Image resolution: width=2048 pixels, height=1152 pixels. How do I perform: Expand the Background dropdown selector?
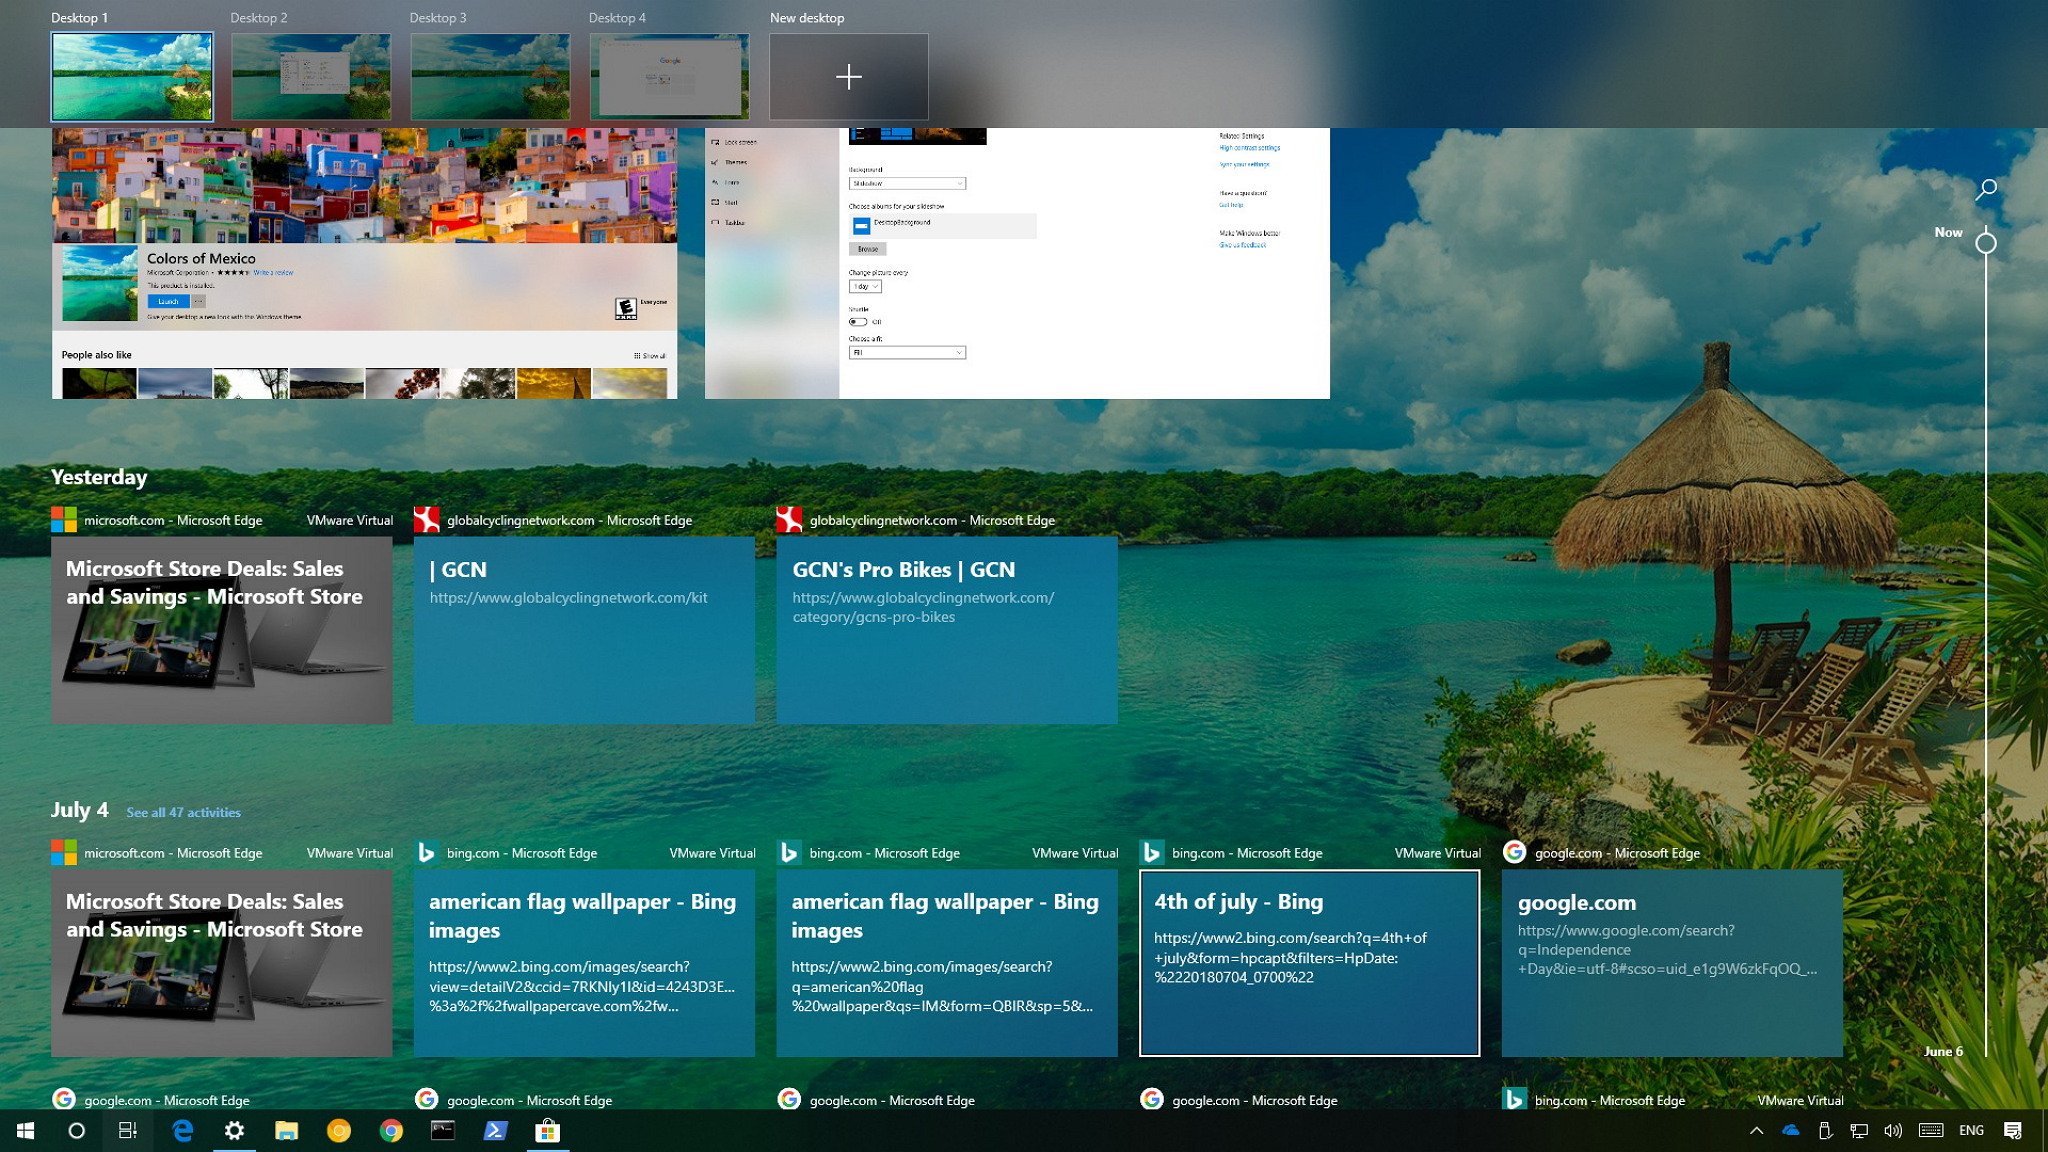click(907, 184)
